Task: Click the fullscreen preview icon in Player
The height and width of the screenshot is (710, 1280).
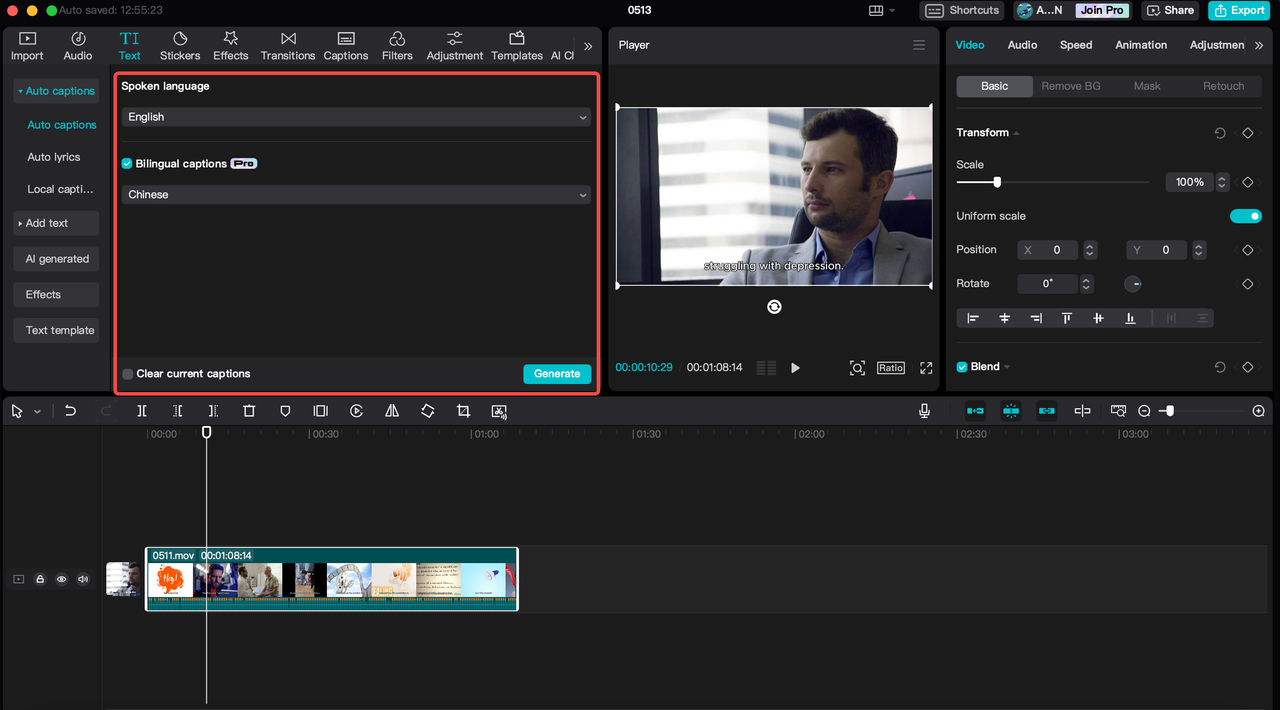Action: (926, 368)
